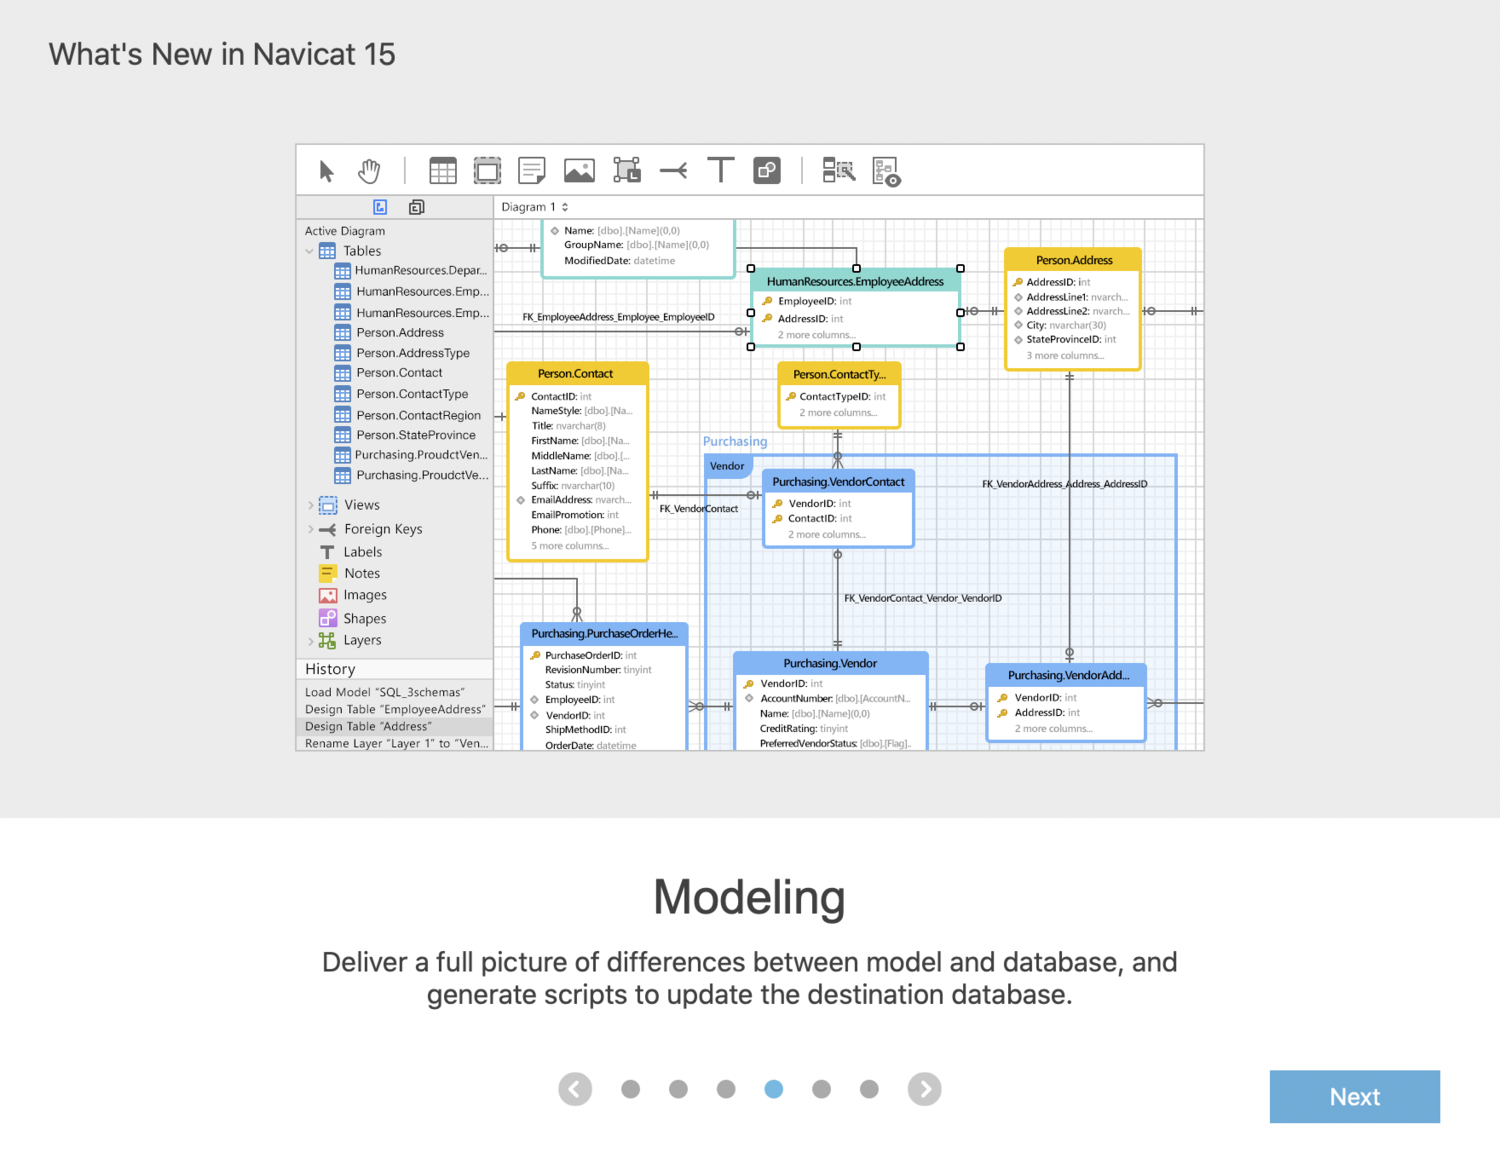Image resolution: width=1500 pixels, height=1159 pixels.
Task: Click the preview toolbar icon with eye
Action: [x=886, y=172]
